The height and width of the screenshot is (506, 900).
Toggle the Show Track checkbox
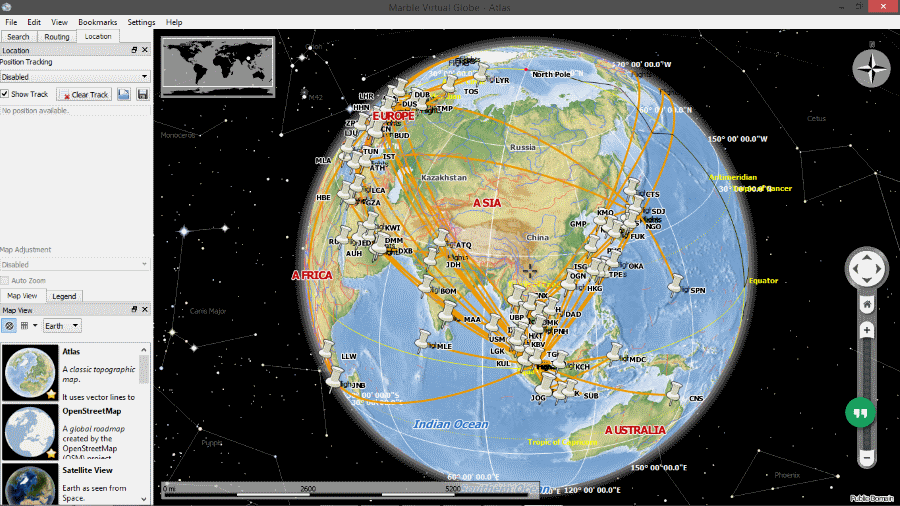tap(5, 94)
